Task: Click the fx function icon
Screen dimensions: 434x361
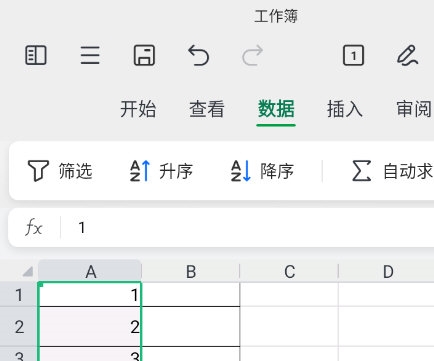Action: pos(34,228)
